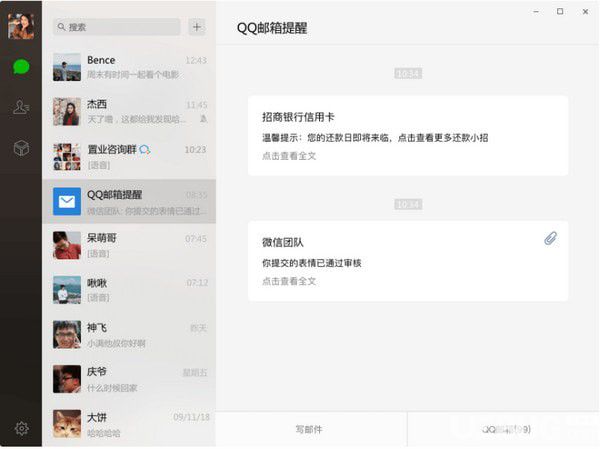Maximize the WeChat window

[x=560, y=11]
